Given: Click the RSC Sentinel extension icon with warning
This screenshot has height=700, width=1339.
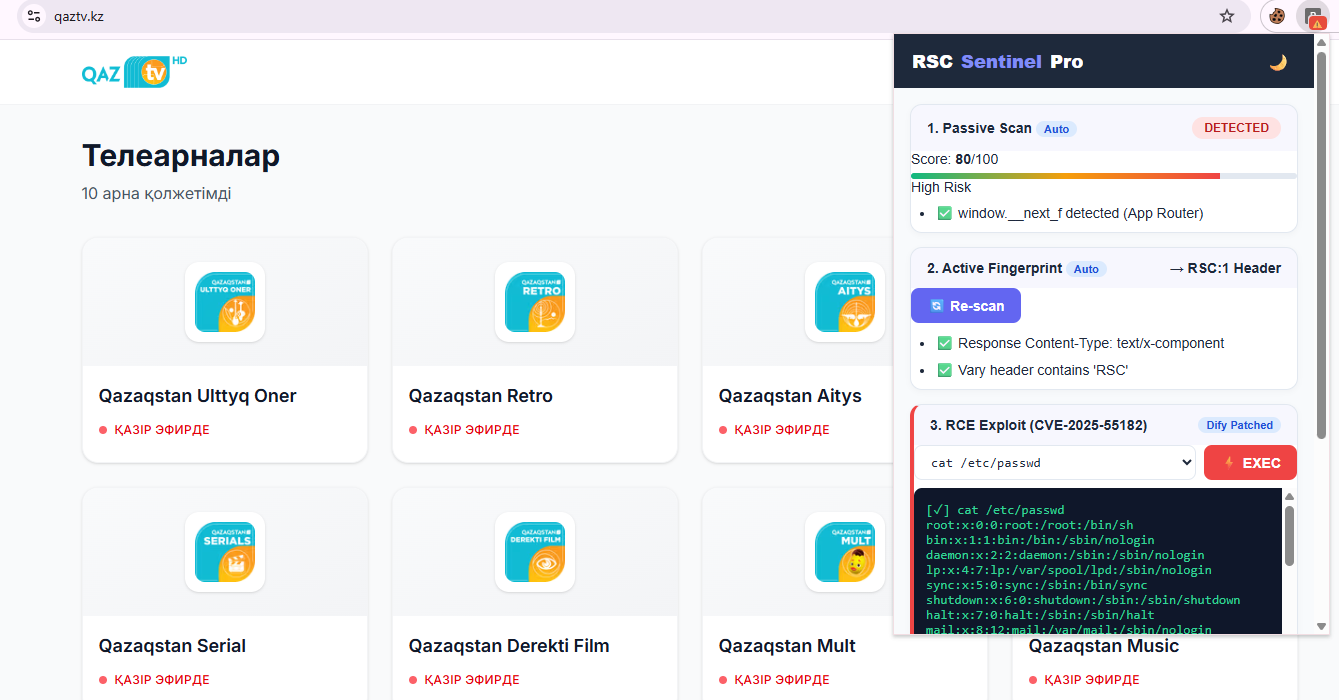Looking at the screenshot, I should [x=1313, y=16].
